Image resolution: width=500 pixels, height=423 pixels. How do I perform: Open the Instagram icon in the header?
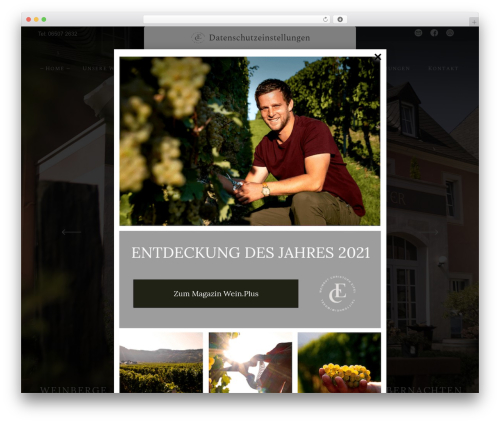[x=450, y=33]
